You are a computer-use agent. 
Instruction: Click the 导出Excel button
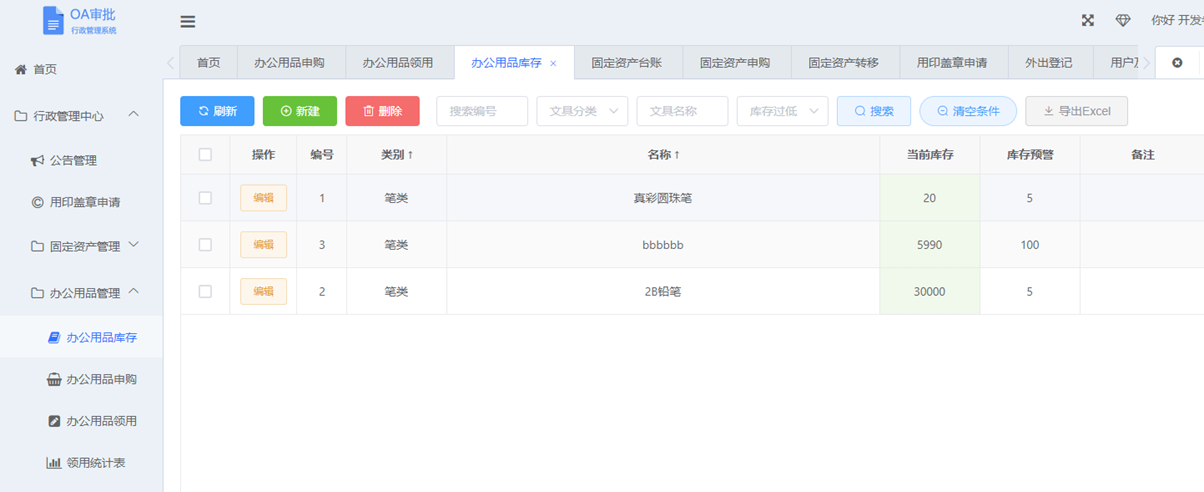(1077, 111)
